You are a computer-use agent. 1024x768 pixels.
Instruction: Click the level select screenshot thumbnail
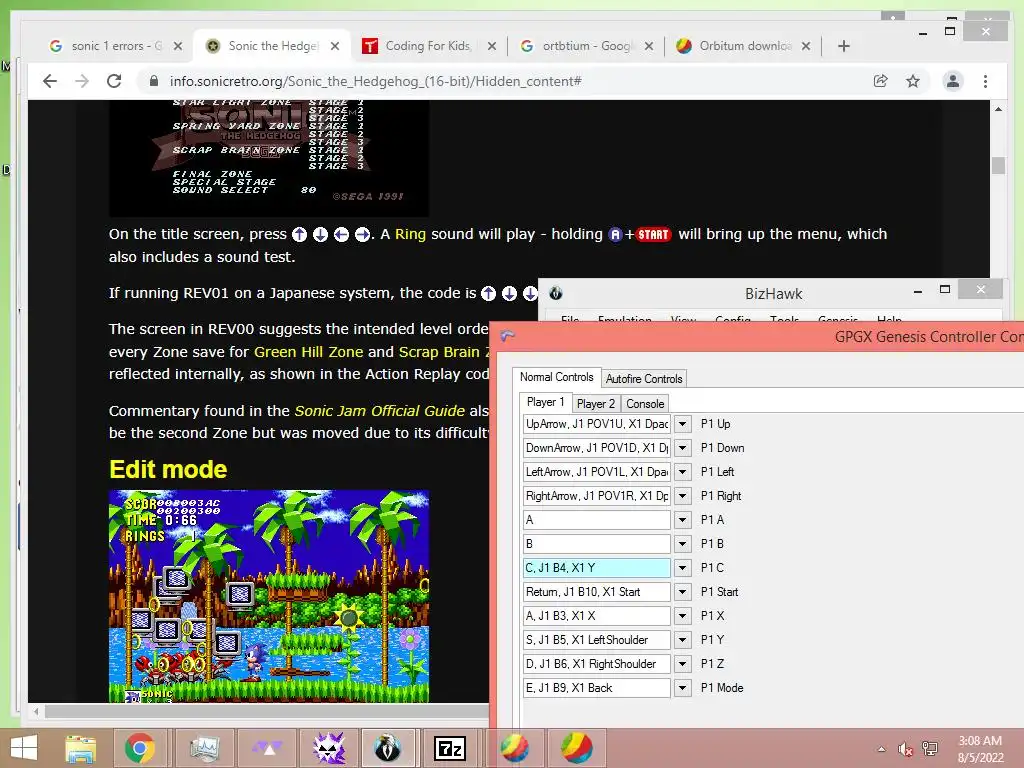point(268,158)
